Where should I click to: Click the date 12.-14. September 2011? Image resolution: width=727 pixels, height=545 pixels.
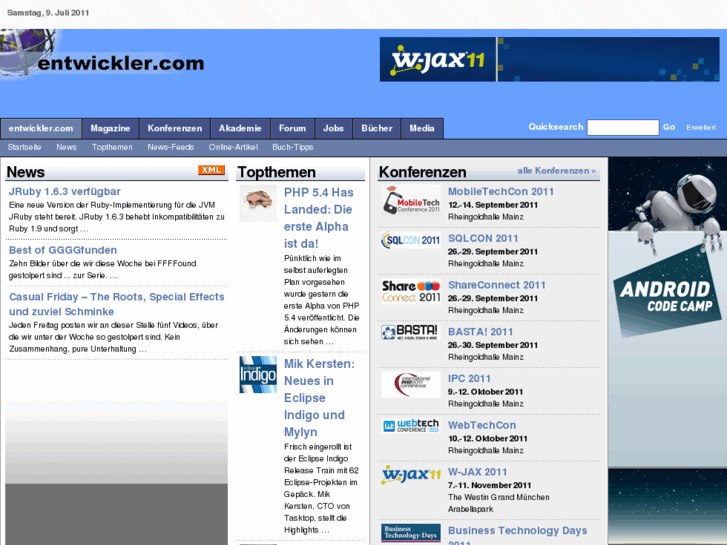493,205
